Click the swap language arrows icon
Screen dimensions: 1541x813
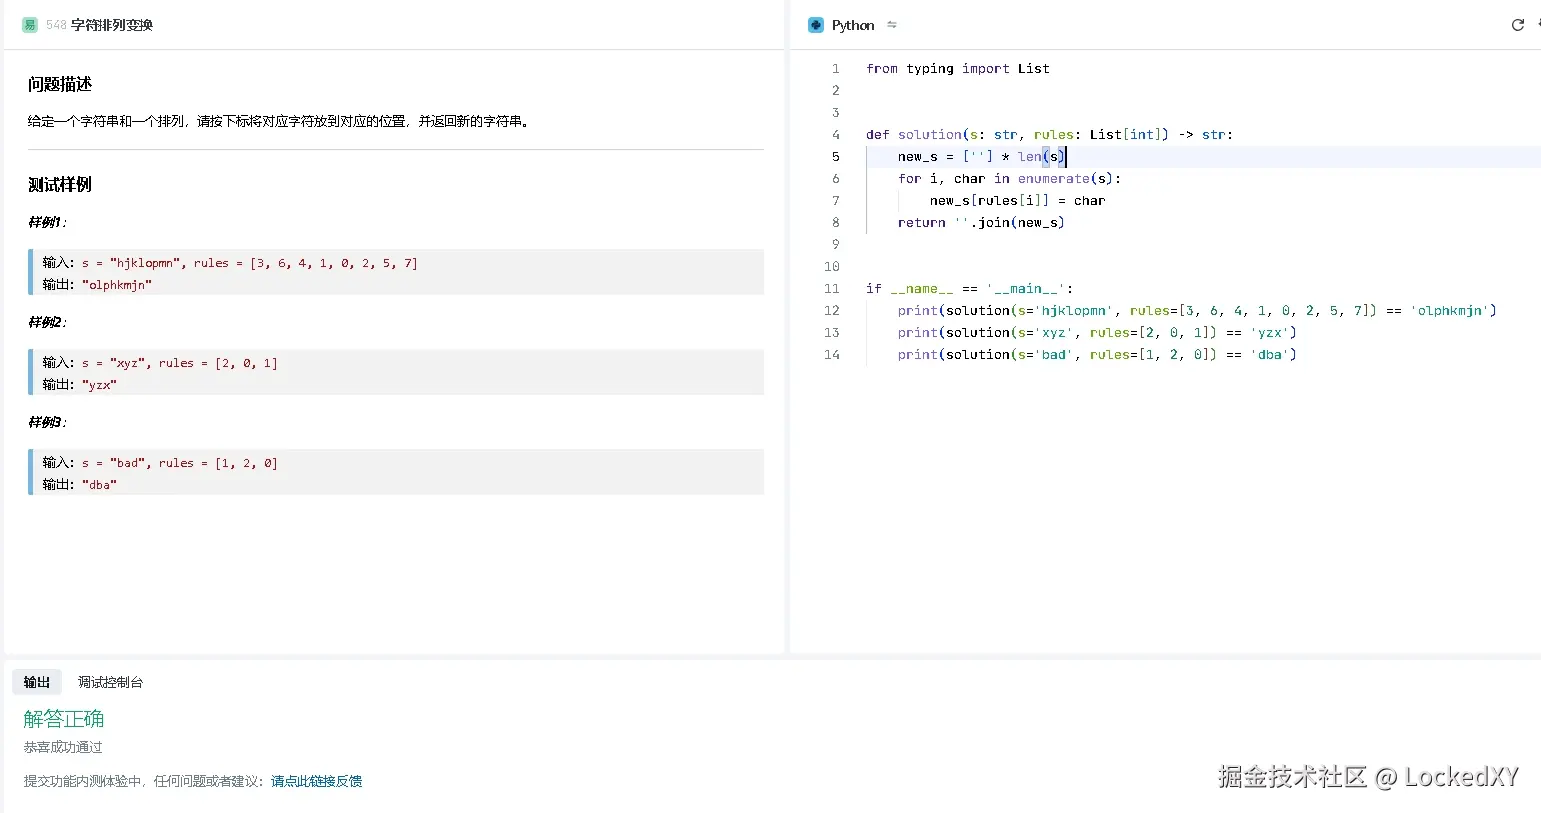pos(892,25)
